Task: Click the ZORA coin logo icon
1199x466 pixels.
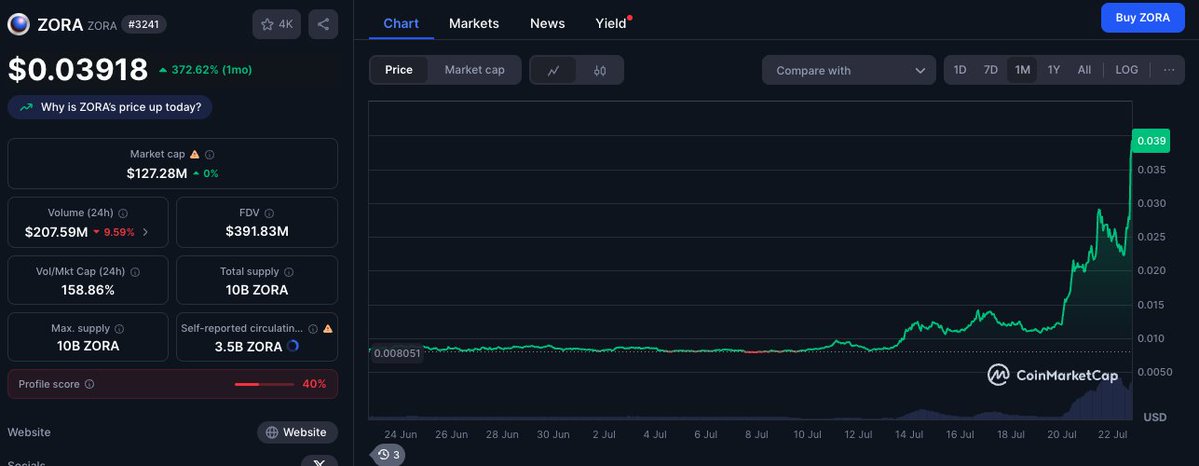Action: click(x=18, y=24)
